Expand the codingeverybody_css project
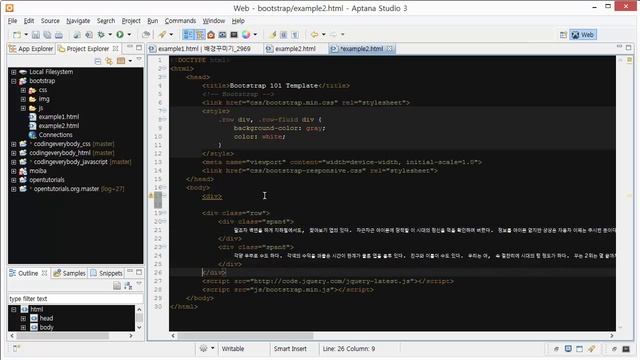 click(13, 144)
